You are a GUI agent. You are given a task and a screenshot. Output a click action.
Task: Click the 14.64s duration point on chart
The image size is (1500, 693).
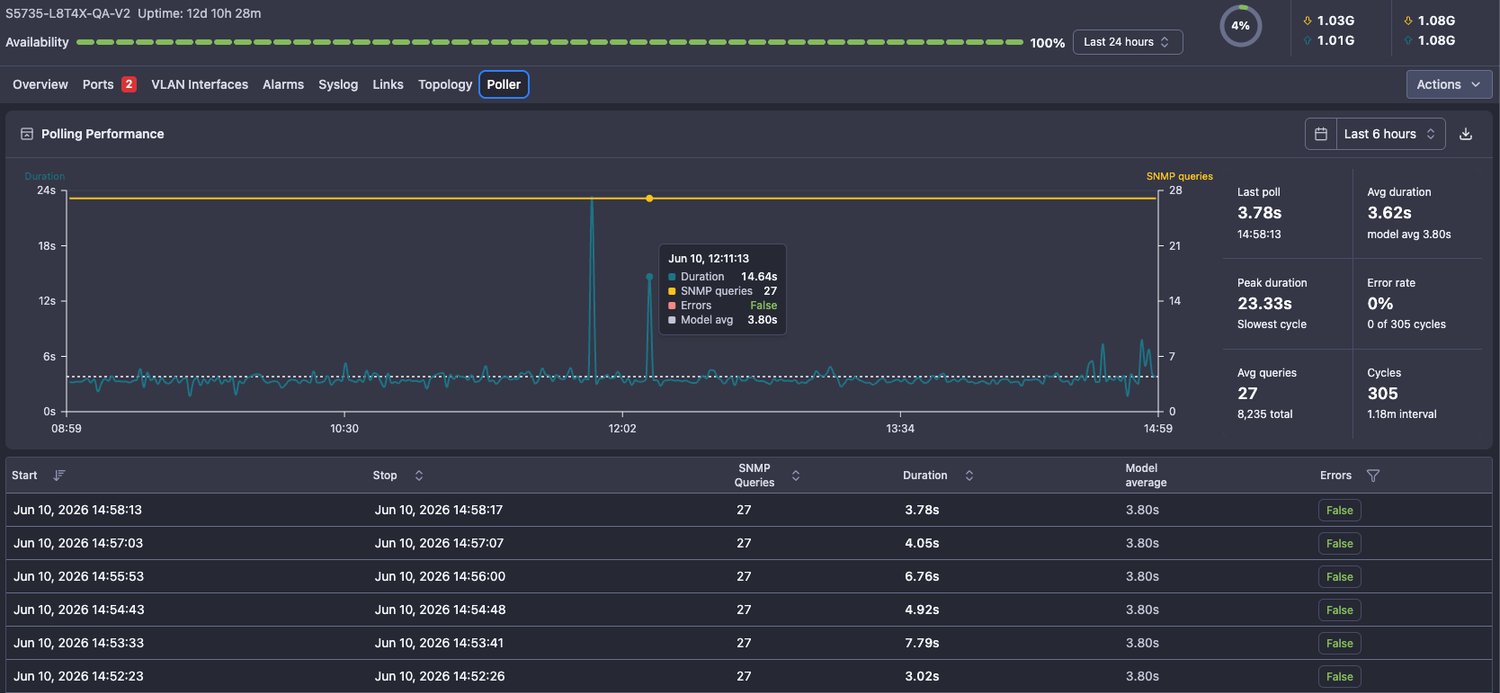click(649, 276)
